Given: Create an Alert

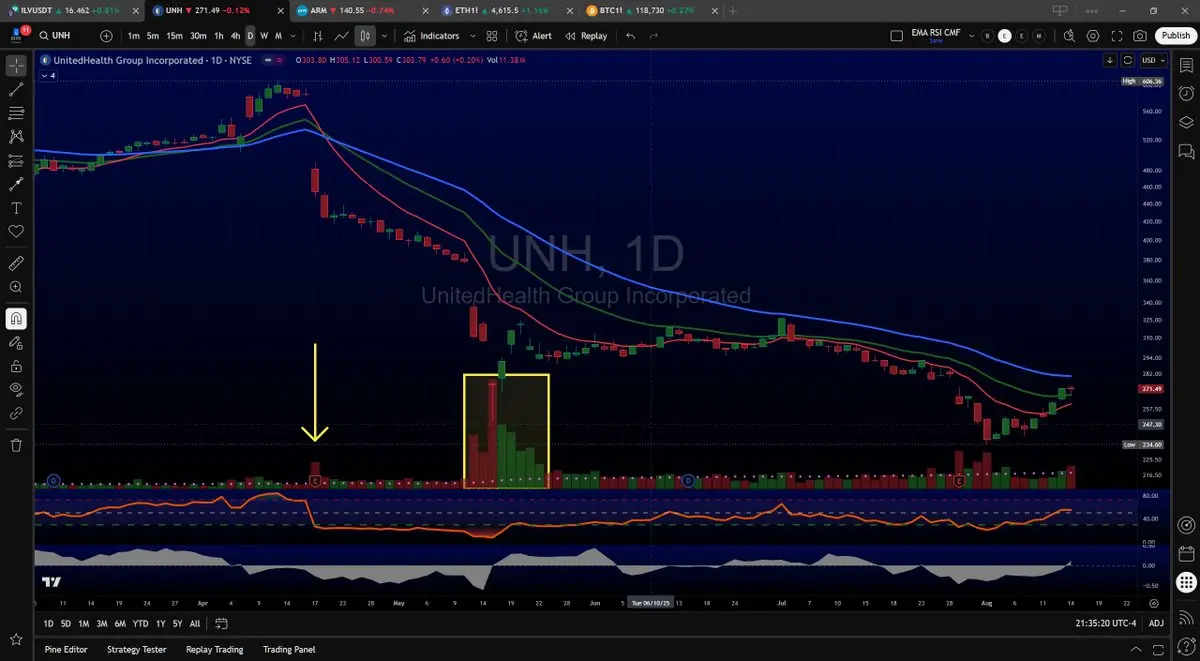Looking at the screenshot, I should pyautogui.click(x=533, y=36).
